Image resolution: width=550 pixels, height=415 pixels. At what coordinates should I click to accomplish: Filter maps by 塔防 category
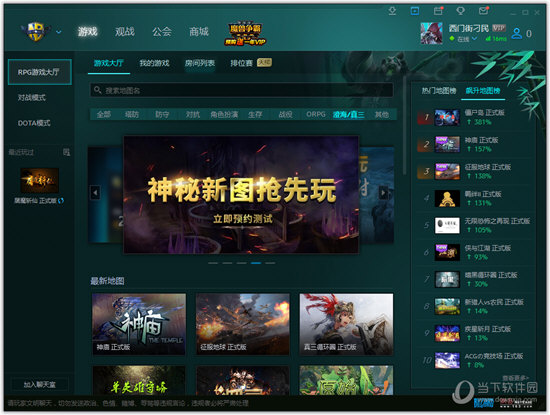(x=132, y=114)
